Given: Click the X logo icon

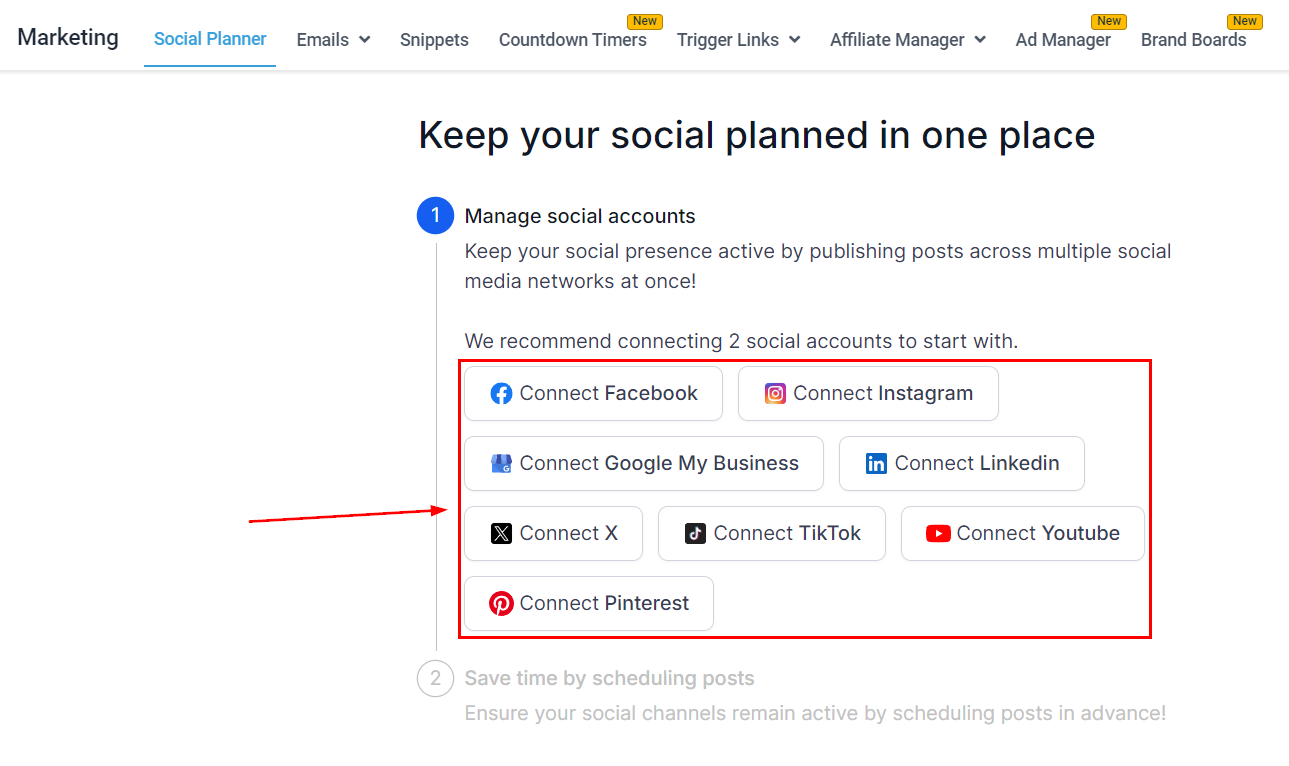Looking at the screenshot, I should (501, 534).
